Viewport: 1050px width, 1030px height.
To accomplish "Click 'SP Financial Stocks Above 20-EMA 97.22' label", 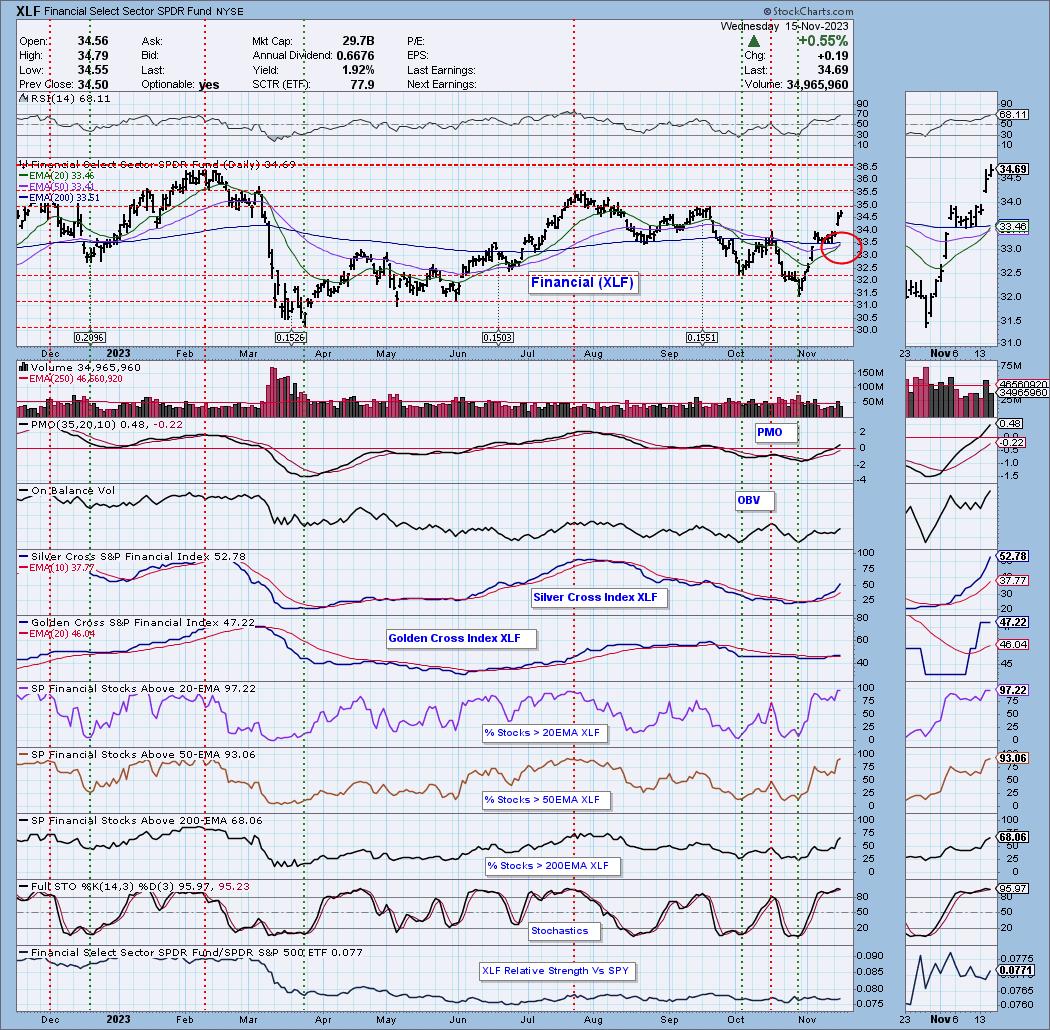I will [137, 688].
